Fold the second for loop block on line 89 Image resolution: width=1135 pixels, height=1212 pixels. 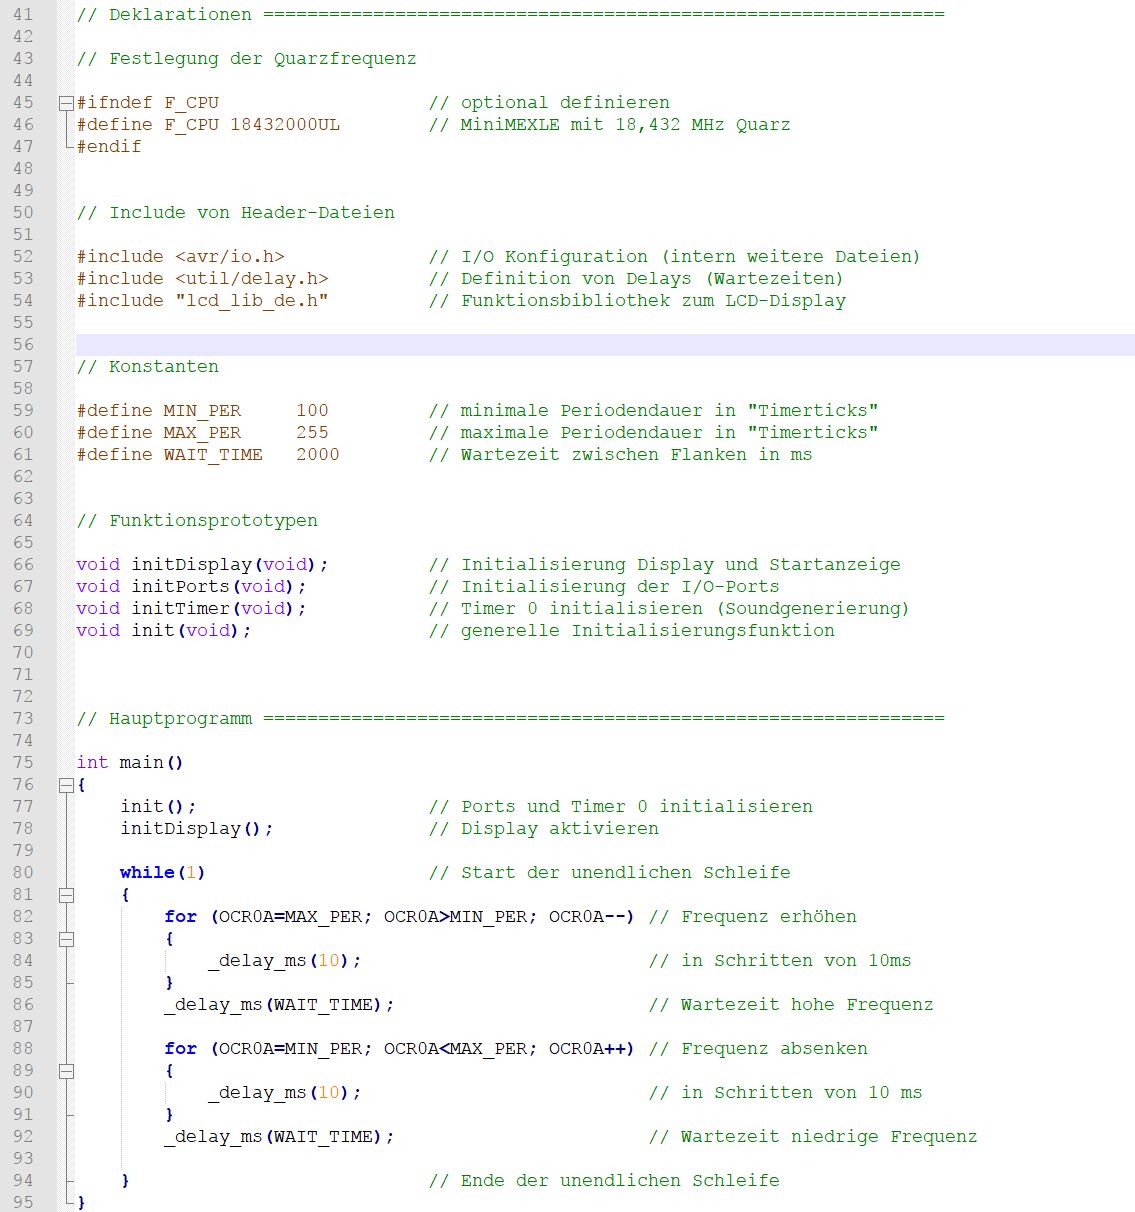click(x=66, y=1071)
